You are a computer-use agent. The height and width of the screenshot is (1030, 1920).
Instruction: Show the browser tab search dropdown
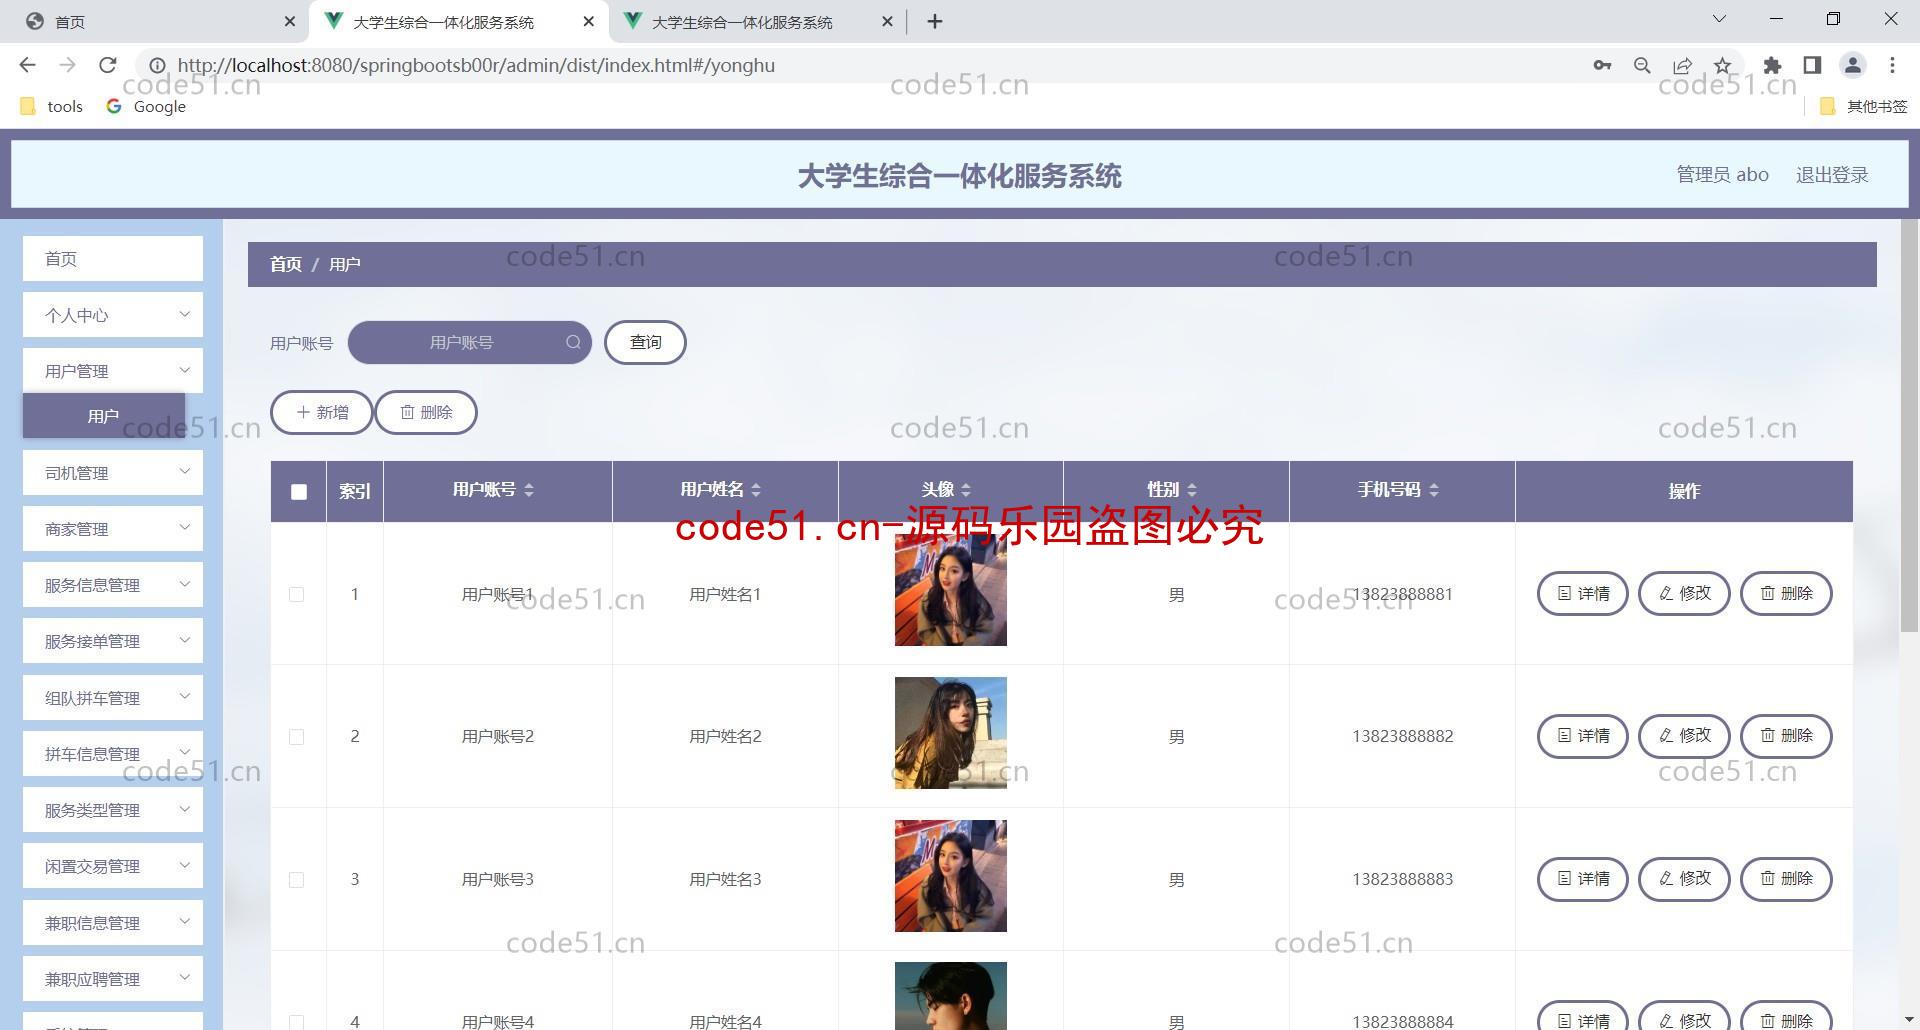pos(1719,19)
